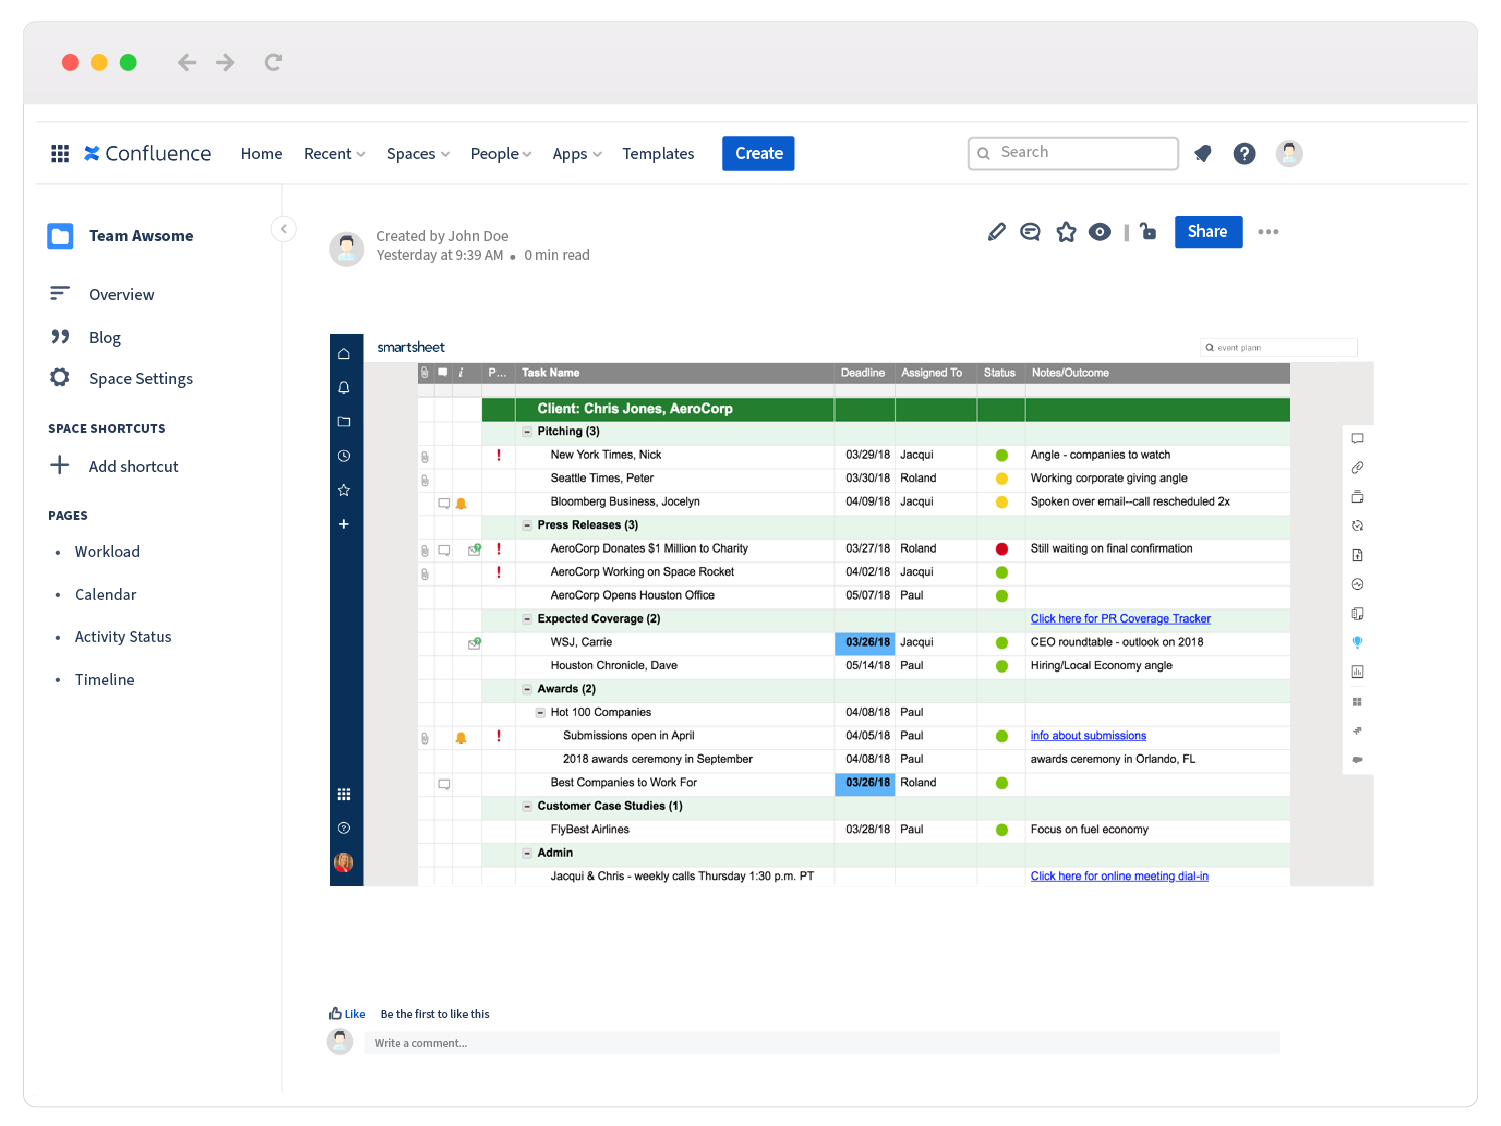1501x1126 pixels.
Task: Open info about submissions link
Action: coord(1088,736)
